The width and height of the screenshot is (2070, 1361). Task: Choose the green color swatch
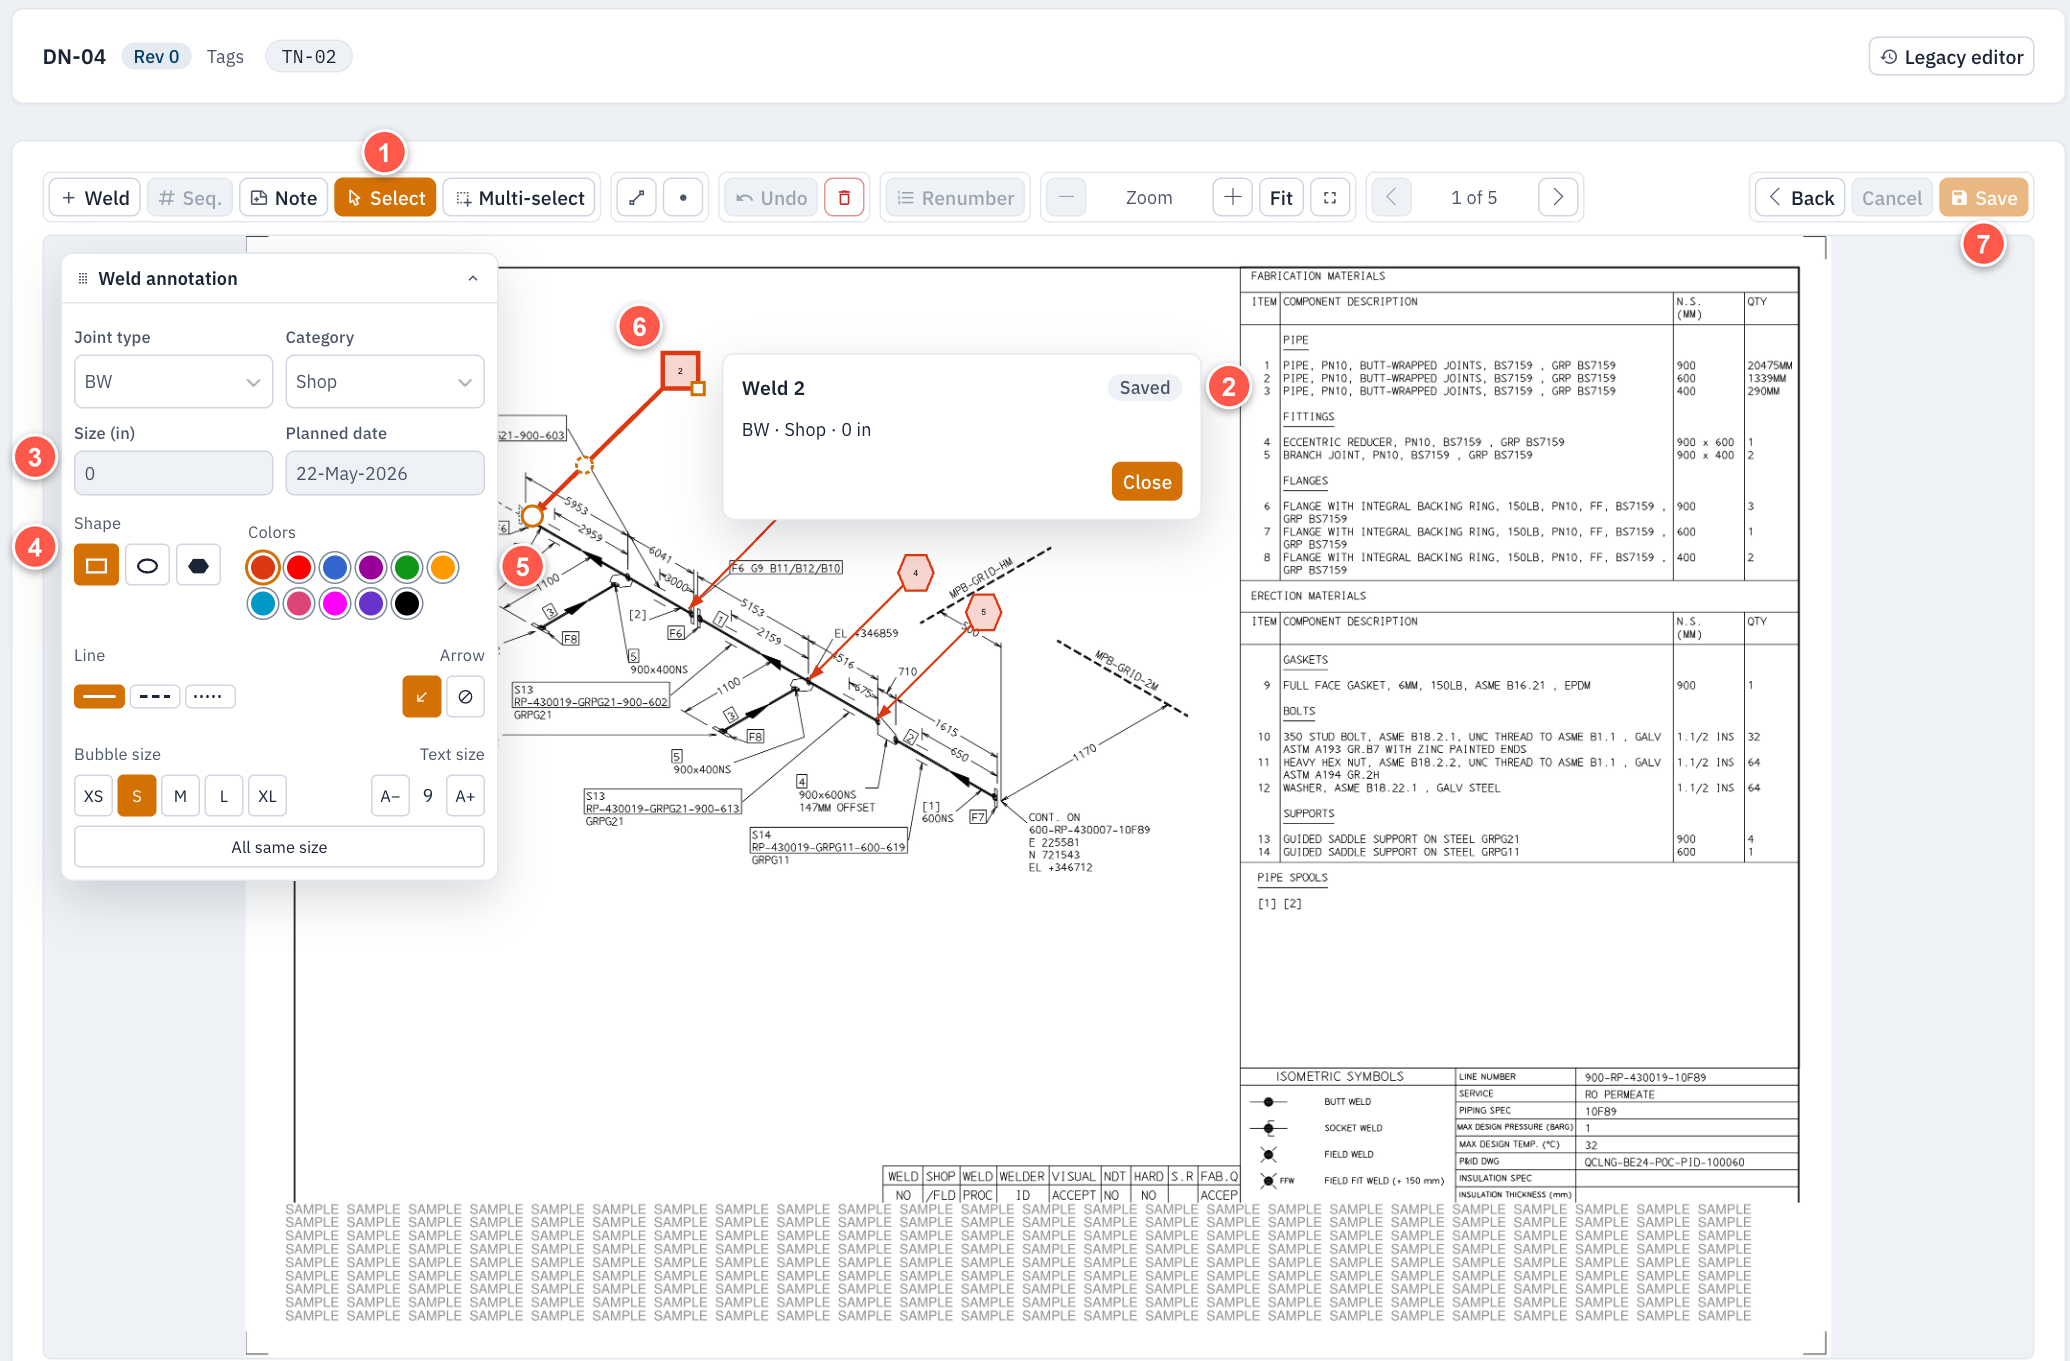pos(407,568)
